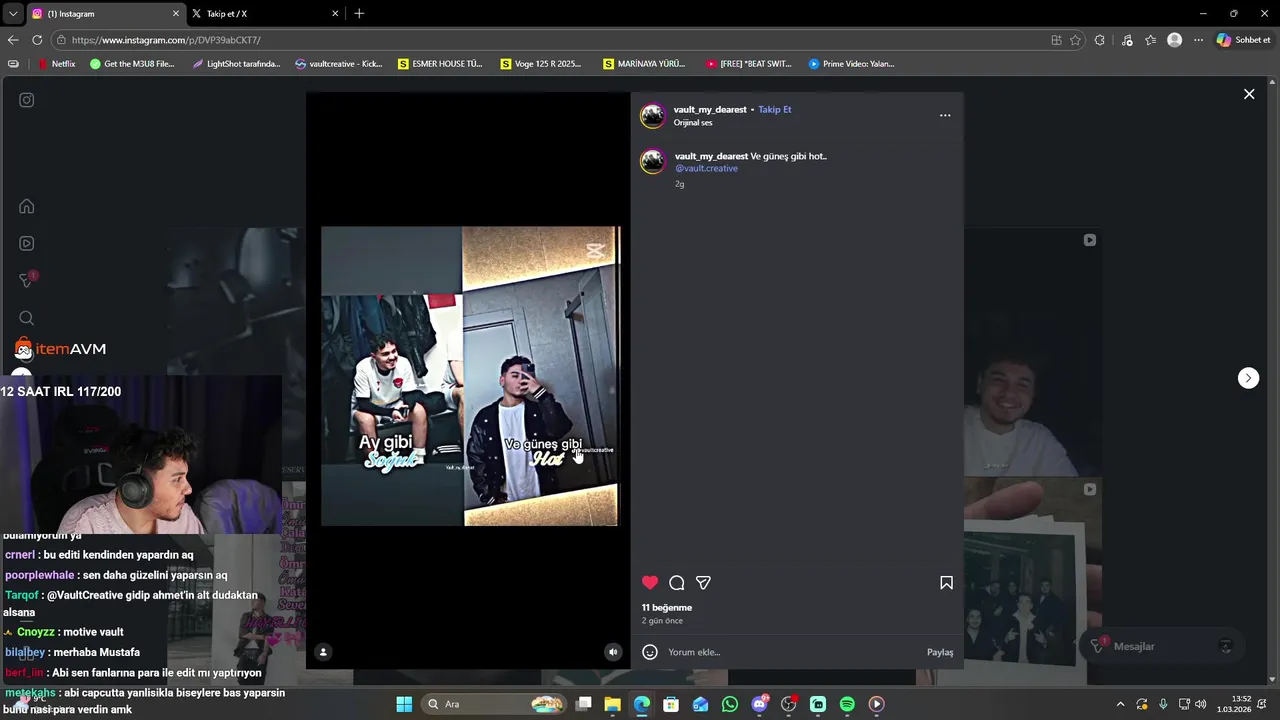Open the volume speaker tray icon
This screenshot has height=720, width=1280.
(x=1201, y=704)
